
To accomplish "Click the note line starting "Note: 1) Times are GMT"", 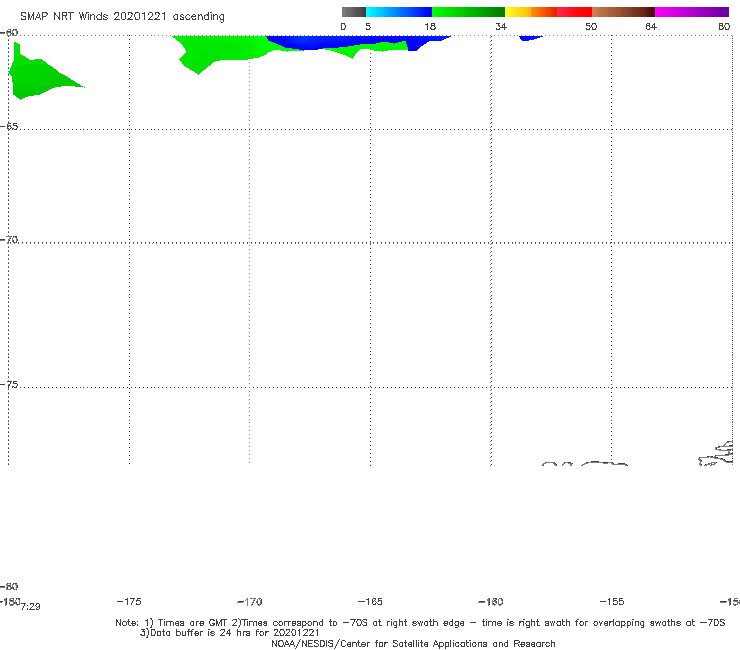I will [x=420, y=623].
